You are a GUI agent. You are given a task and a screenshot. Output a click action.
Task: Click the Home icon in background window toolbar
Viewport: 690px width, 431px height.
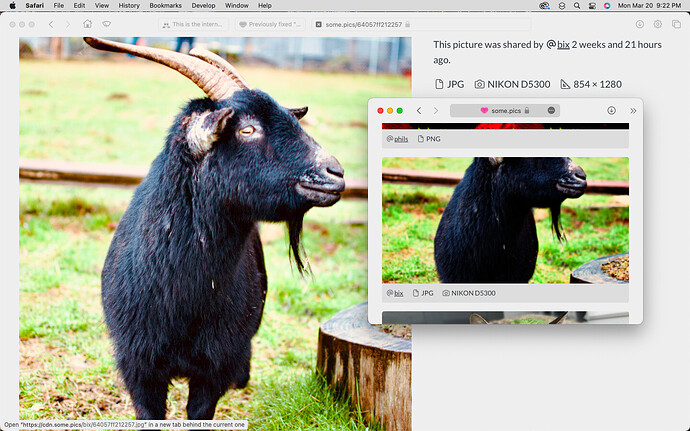click(x=88, y=24)
